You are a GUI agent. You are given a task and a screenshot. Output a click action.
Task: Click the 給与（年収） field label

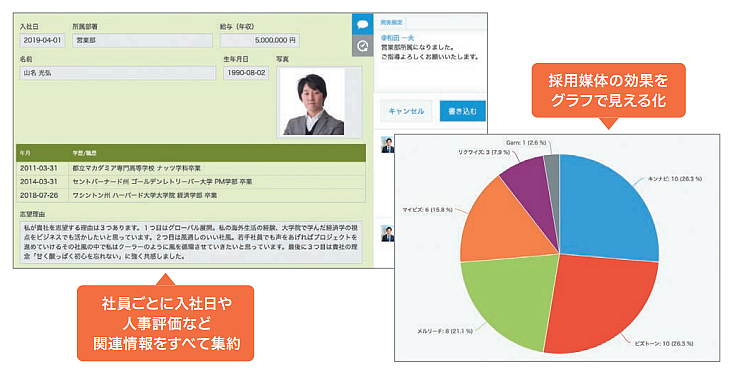[x=237, y=27]
